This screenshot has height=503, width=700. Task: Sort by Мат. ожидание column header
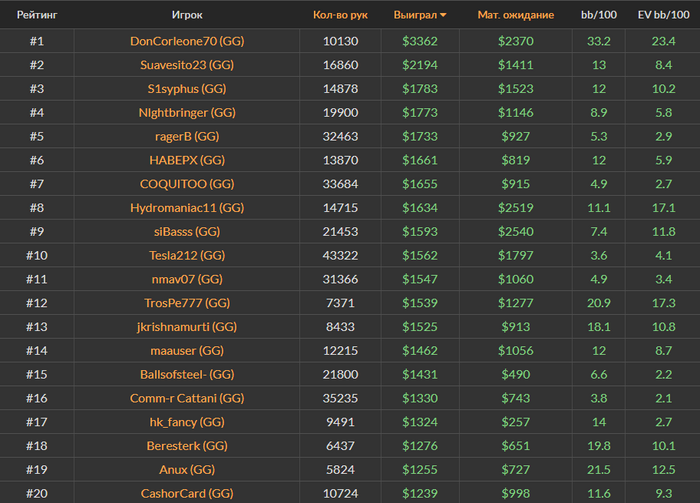pos(516,15)
